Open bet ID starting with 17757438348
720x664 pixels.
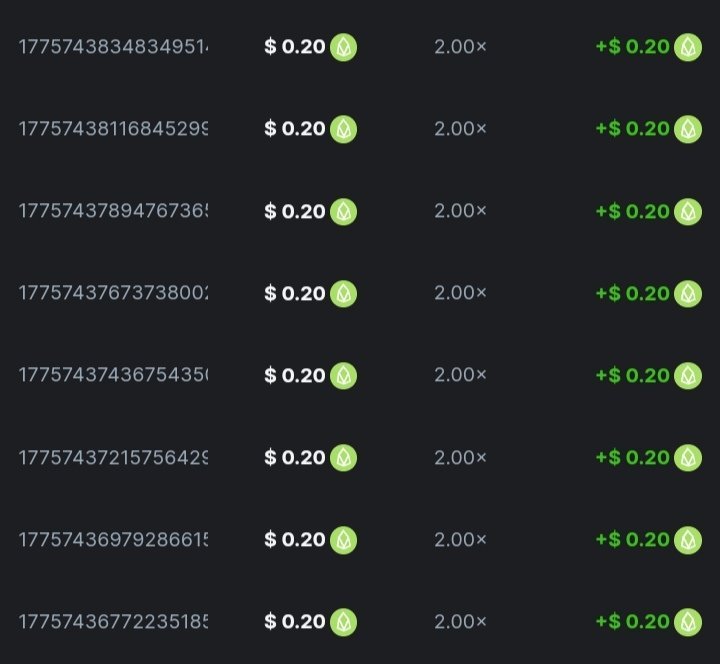coord(113,47)
